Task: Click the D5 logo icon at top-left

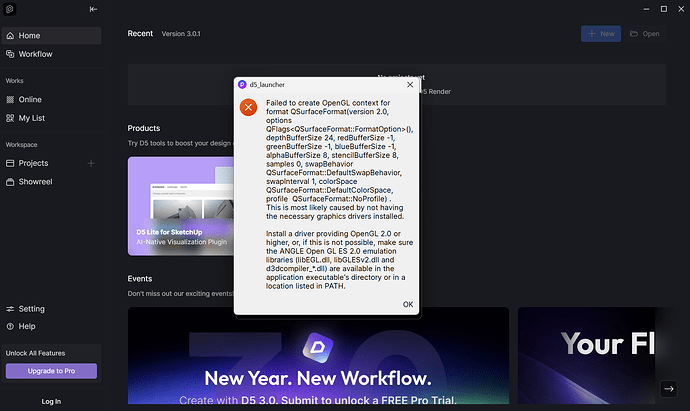Action: (x=11, y=10)
